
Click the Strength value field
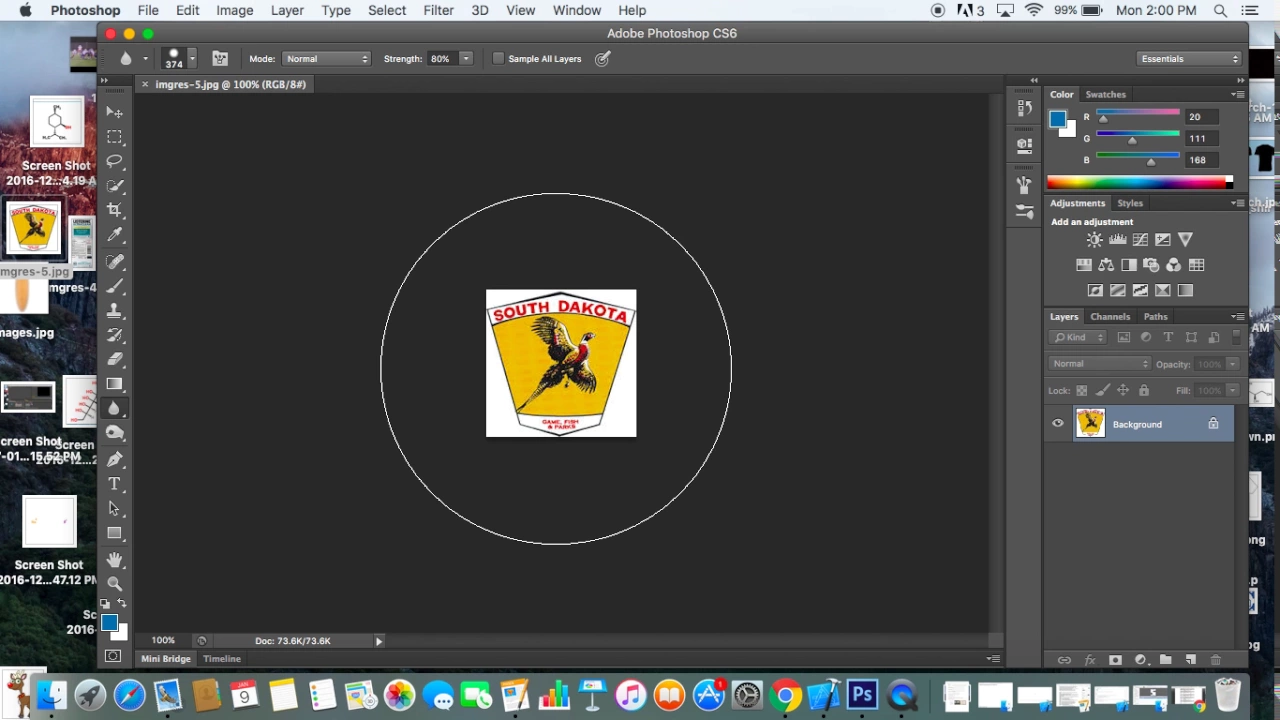tap(441, 59)
